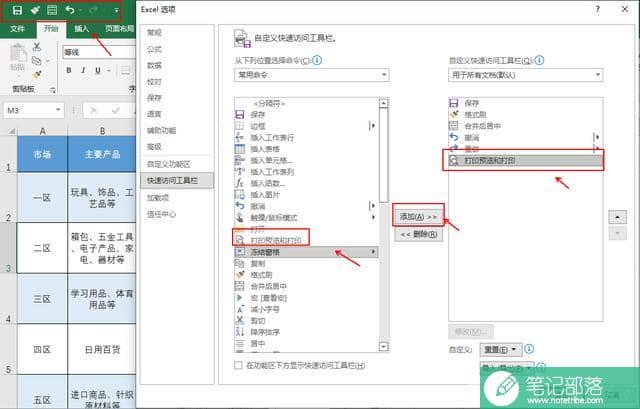Open 高级 category in Excel Options sidebar
The width and height of the screenshot is (640, 409).
[x=154, y=147]
